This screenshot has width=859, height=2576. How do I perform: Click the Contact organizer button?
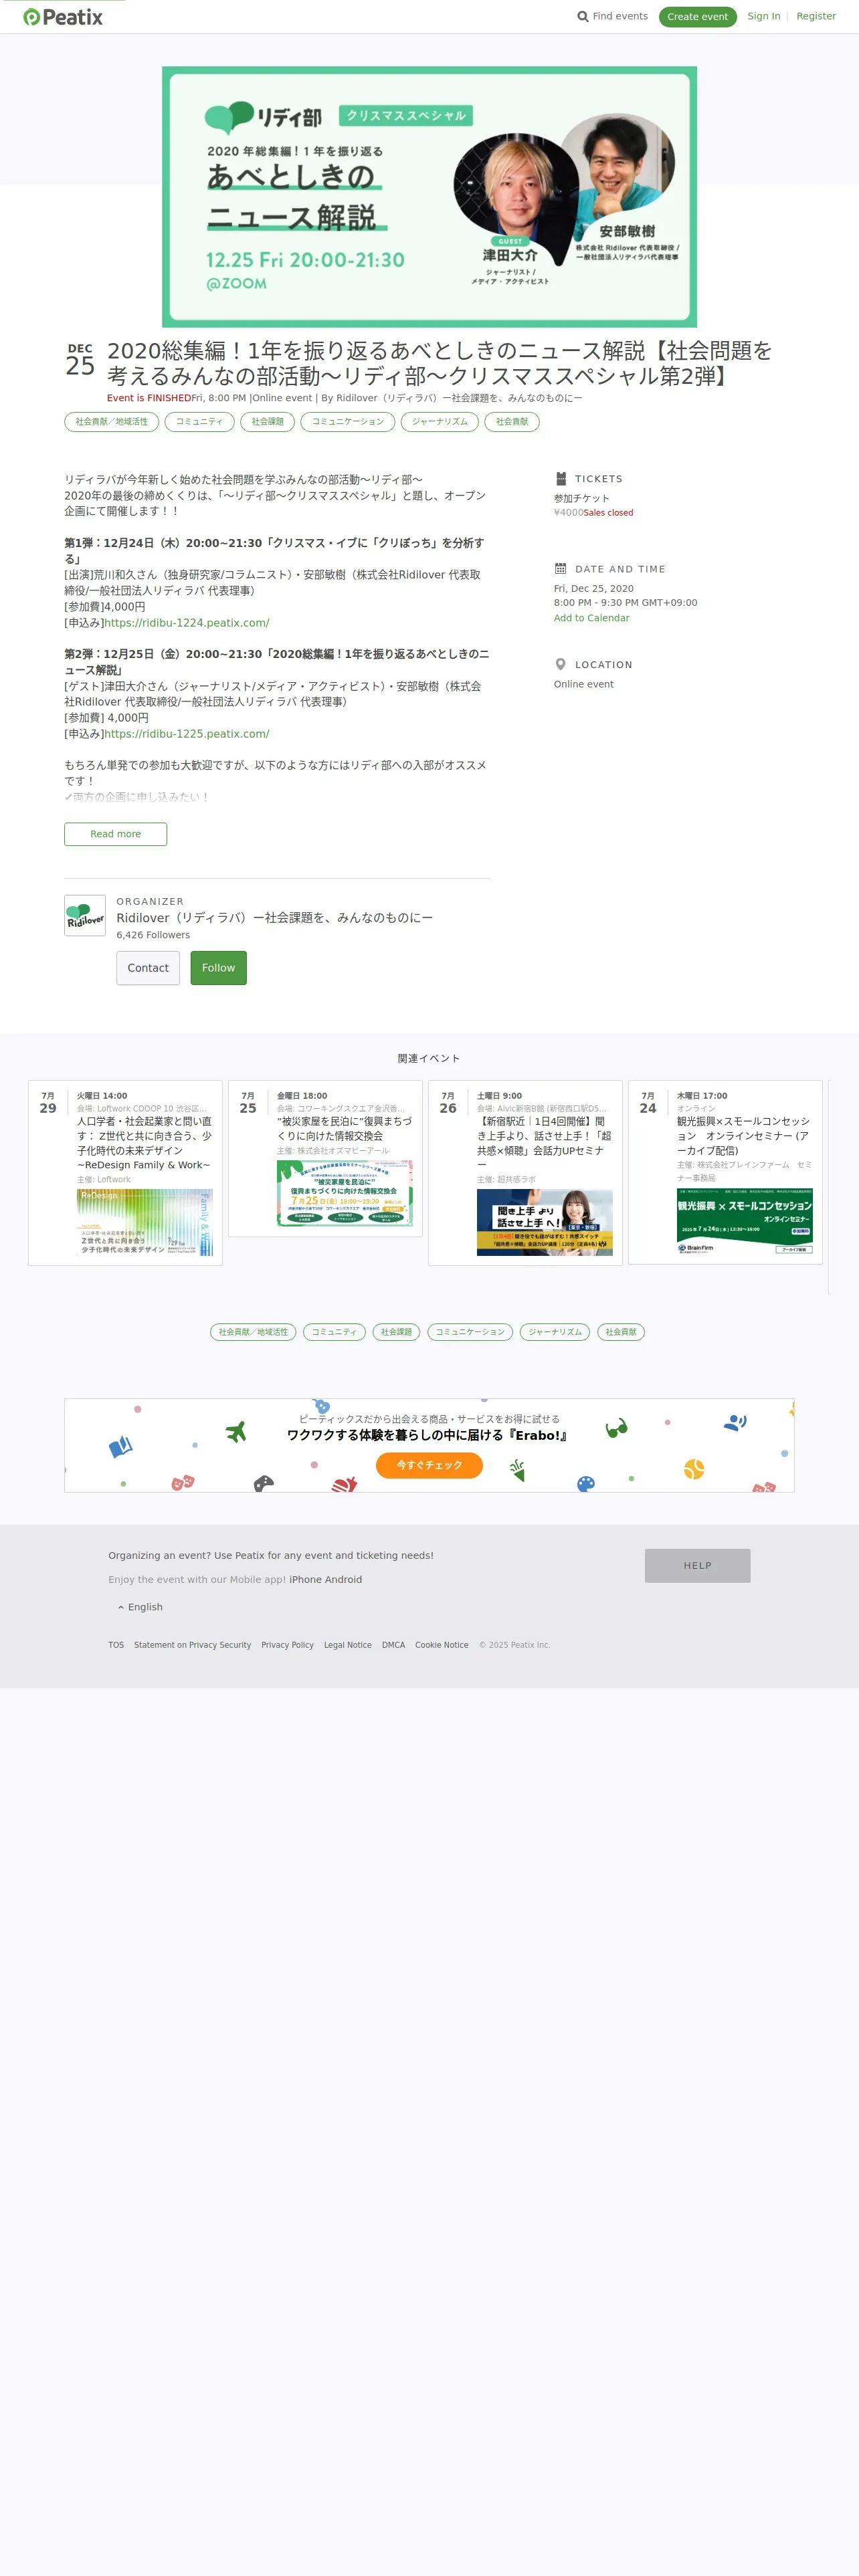click(x=148, y=968)
